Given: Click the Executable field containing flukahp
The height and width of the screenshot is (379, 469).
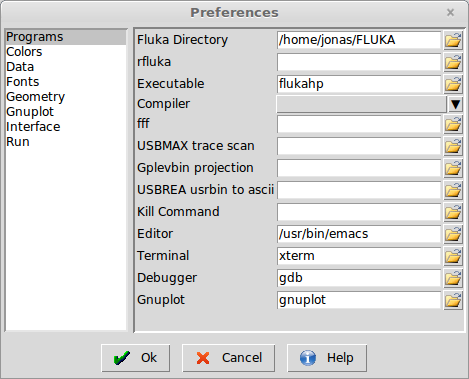Looking at the screenshot, I should (359, 84).
